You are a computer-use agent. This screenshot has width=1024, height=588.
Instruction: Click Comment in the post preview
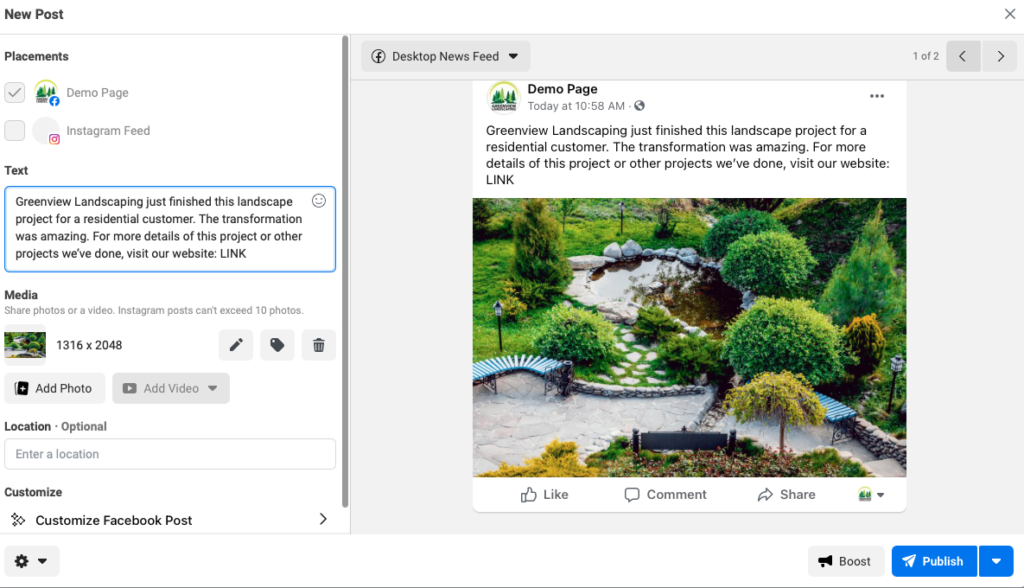click(x=665, y=495)
